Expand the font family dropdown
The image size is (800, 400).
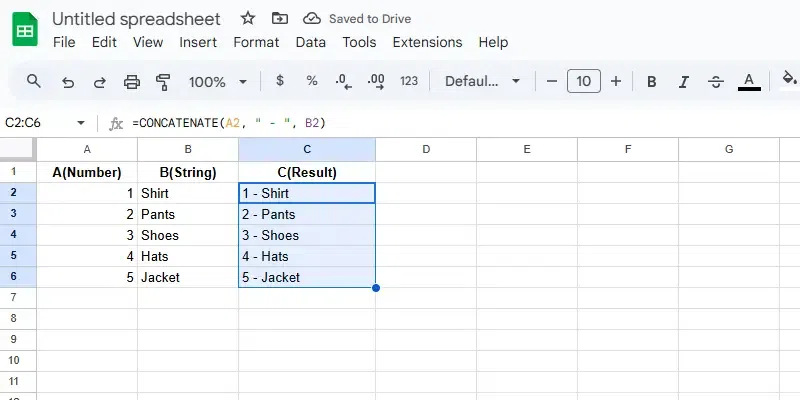point(483,82)
